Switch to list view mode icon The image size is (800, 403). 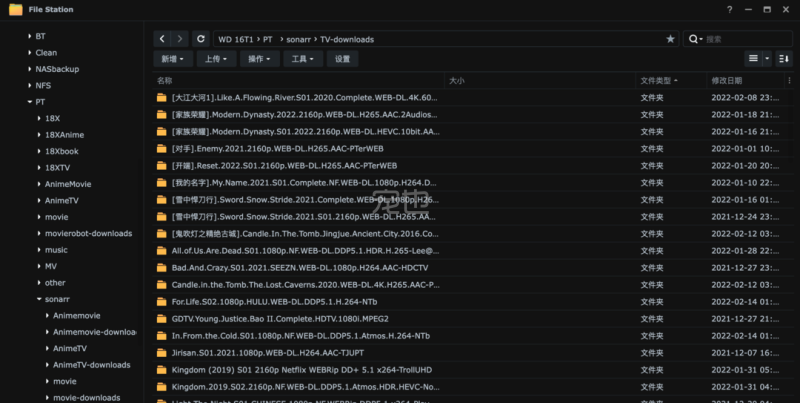point(753,59)
